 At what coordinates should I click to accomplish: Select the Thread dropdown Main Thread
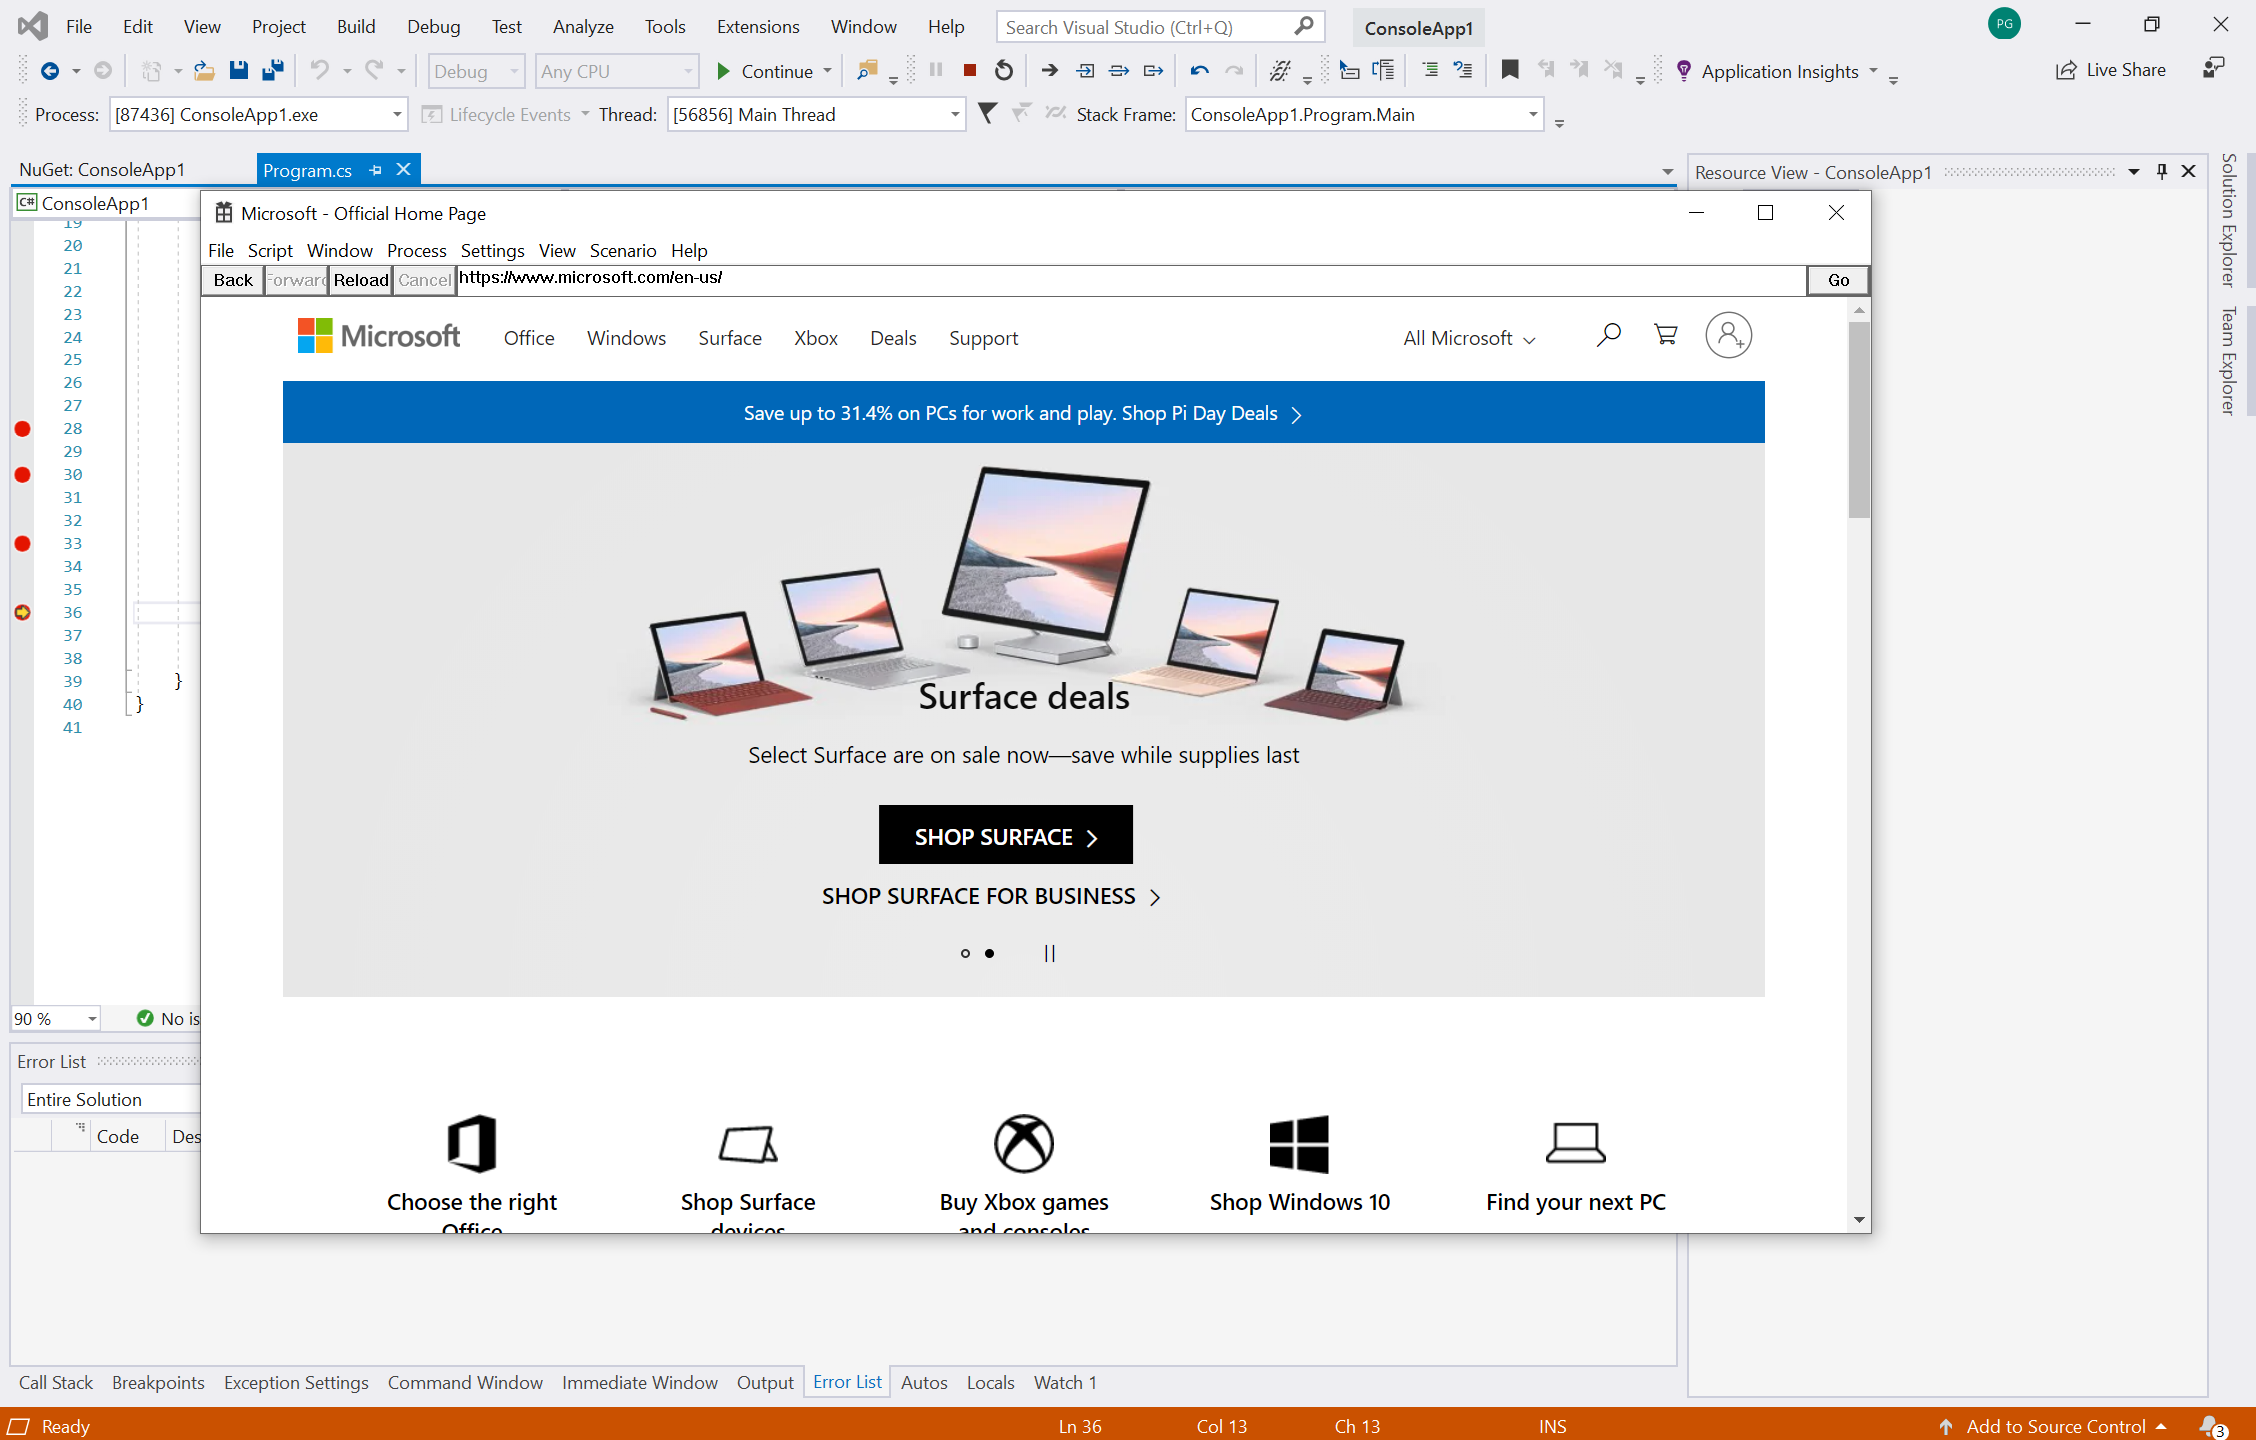[x=812, y=113]
